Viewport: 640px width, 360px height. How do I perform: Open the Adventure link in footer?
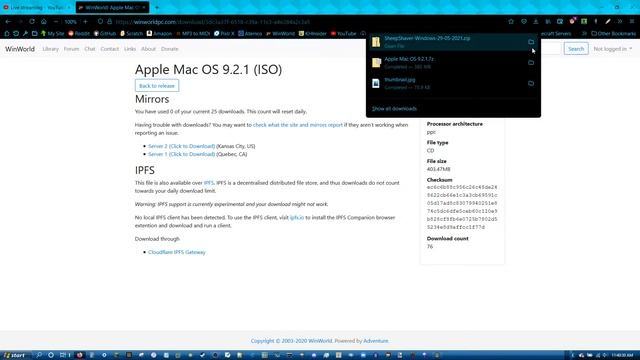click(x=376, y=341)
